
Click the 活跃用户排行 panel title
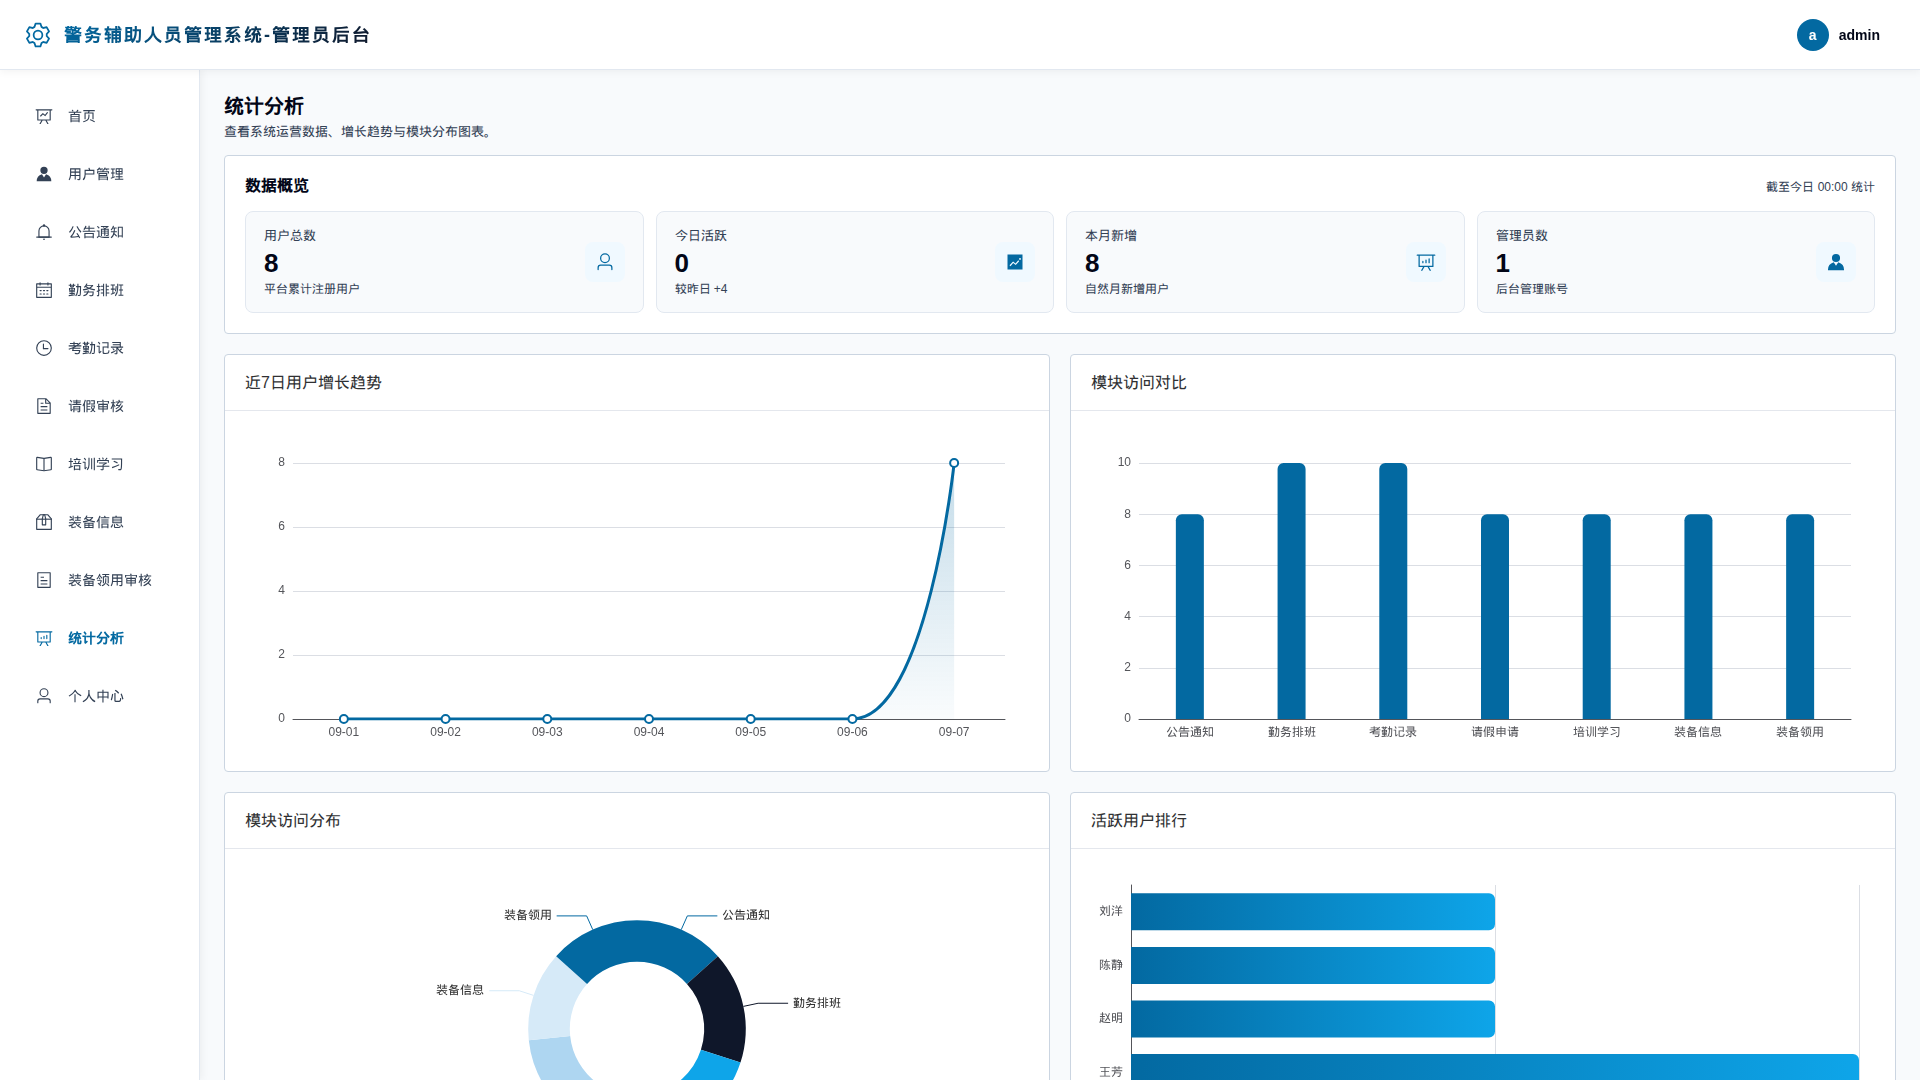pyautogui.click(x=1139, y=821)
